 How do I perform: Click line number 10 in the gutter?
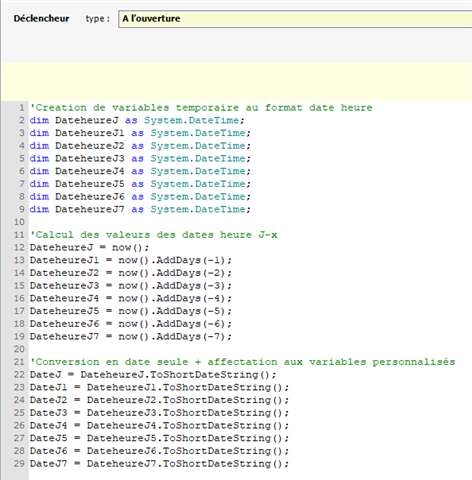(19, 222)
